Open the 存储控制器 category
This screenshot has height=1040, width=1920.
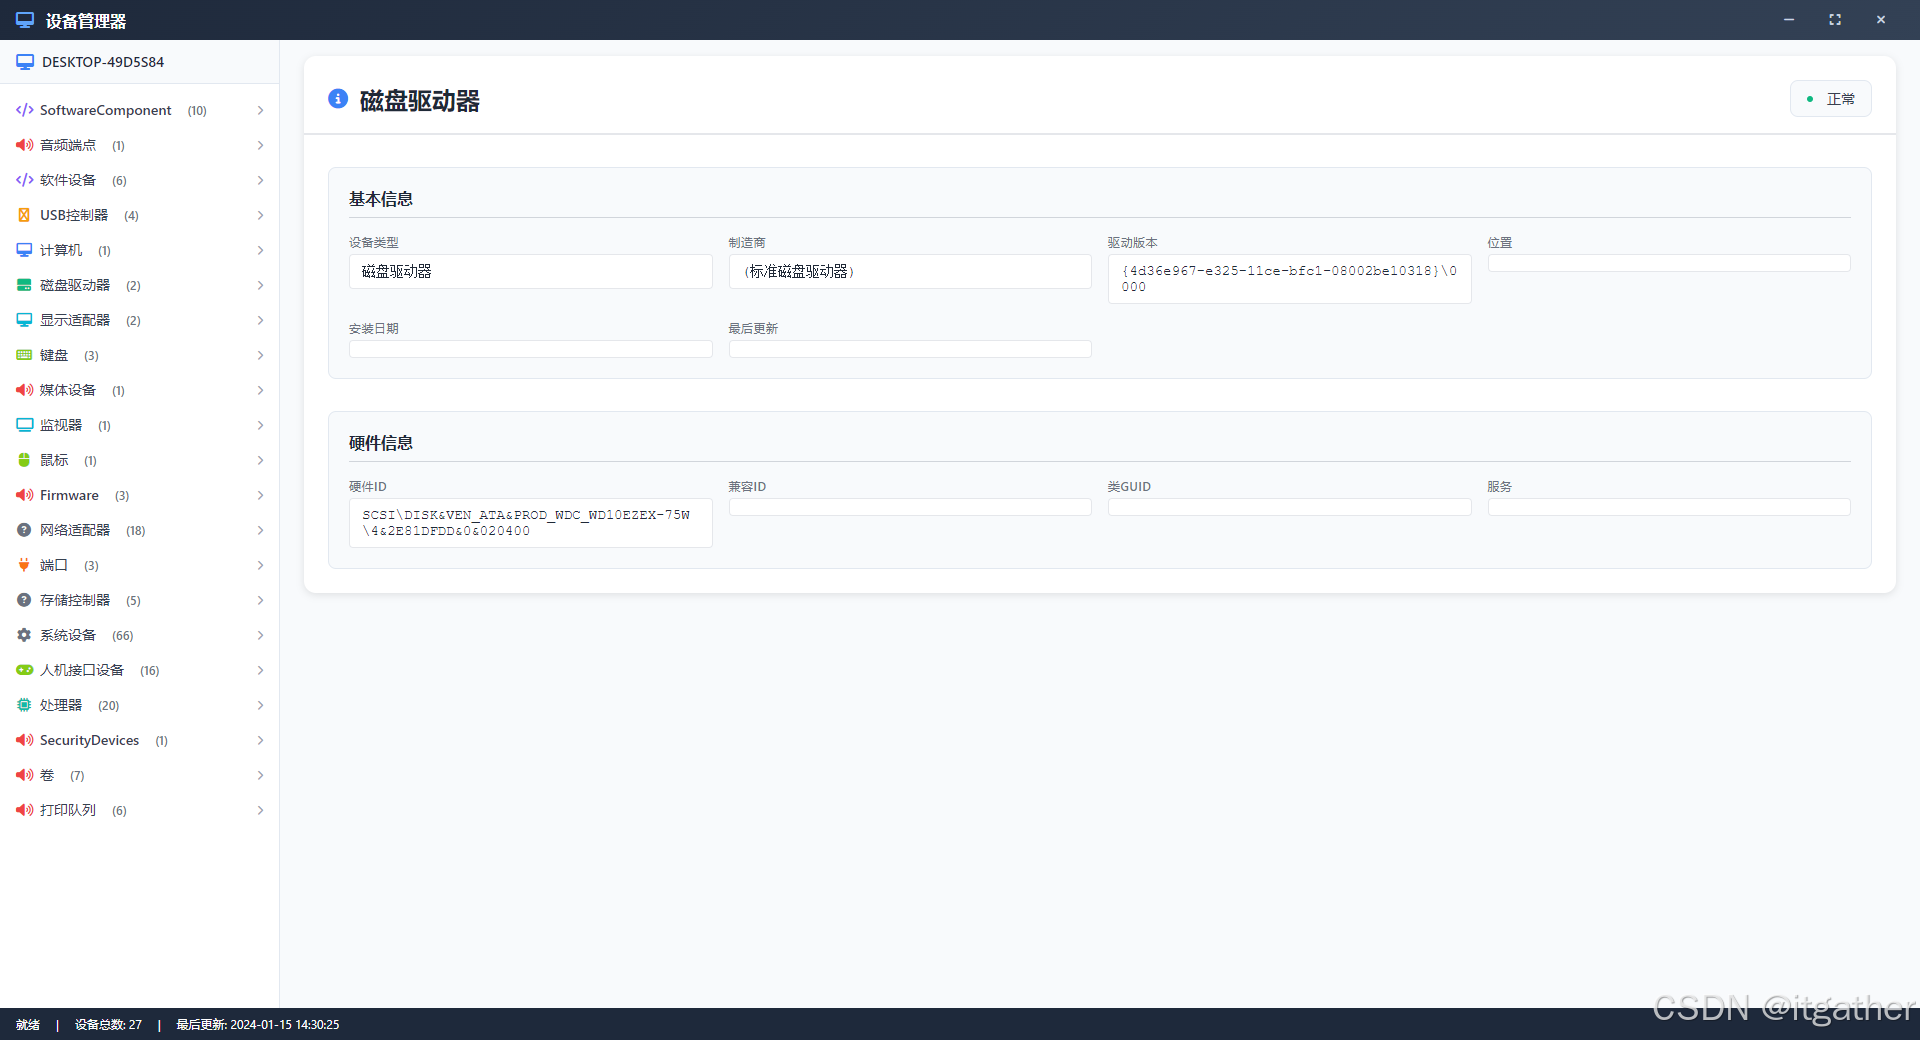point(139,600)
